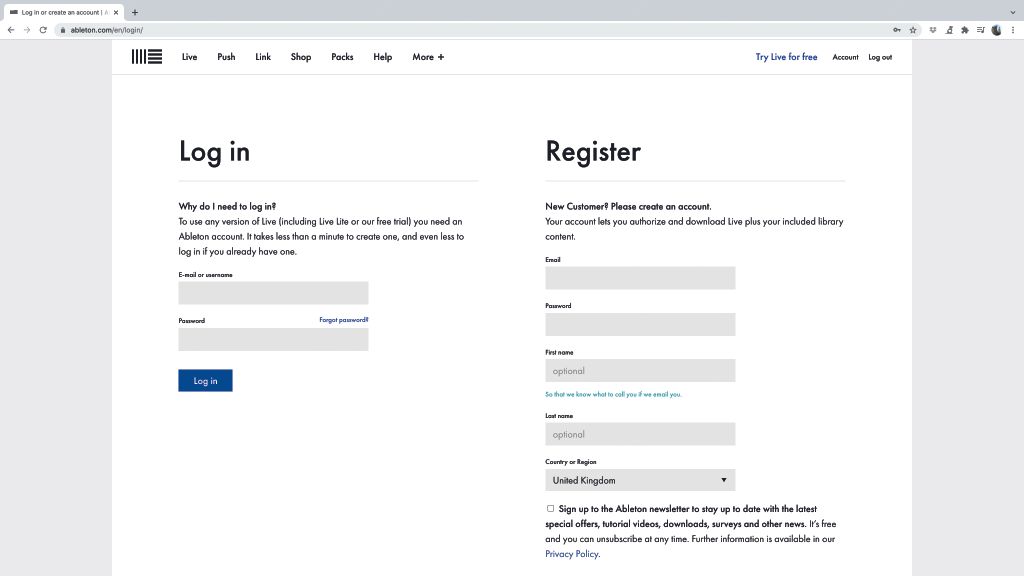Image resolution: width=1024 pixels, height=576 pixels.
Task: Click the Forgot password? link
Action: click(x=344, y=320)
